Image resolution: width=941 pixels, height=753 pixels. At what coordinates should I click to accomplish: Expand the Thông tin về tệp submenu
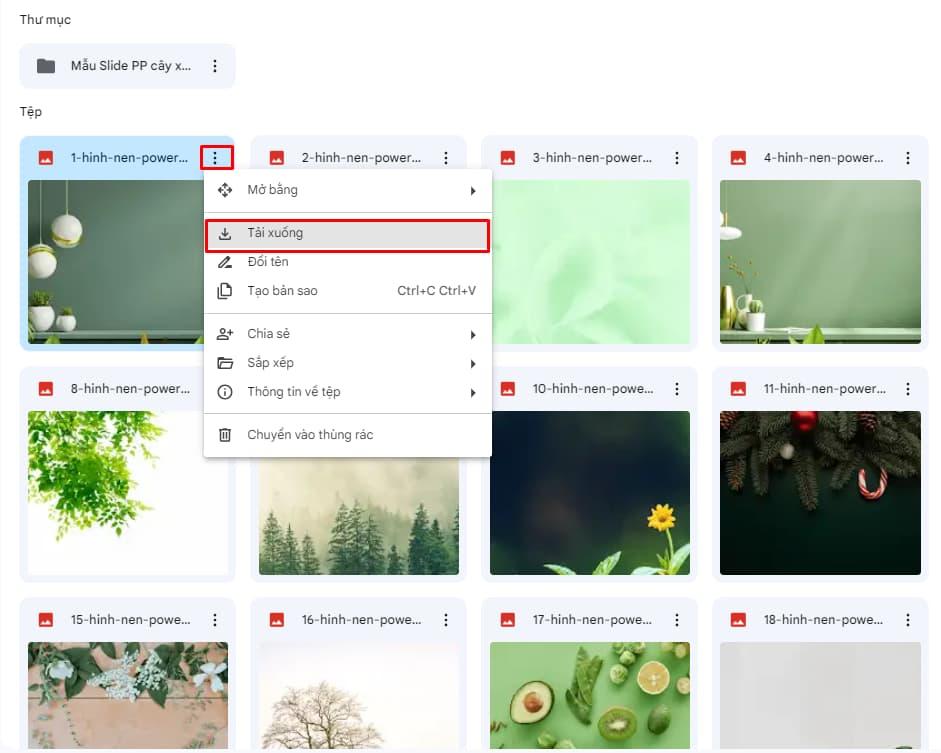pyautogui.click(x=474, y=392)
